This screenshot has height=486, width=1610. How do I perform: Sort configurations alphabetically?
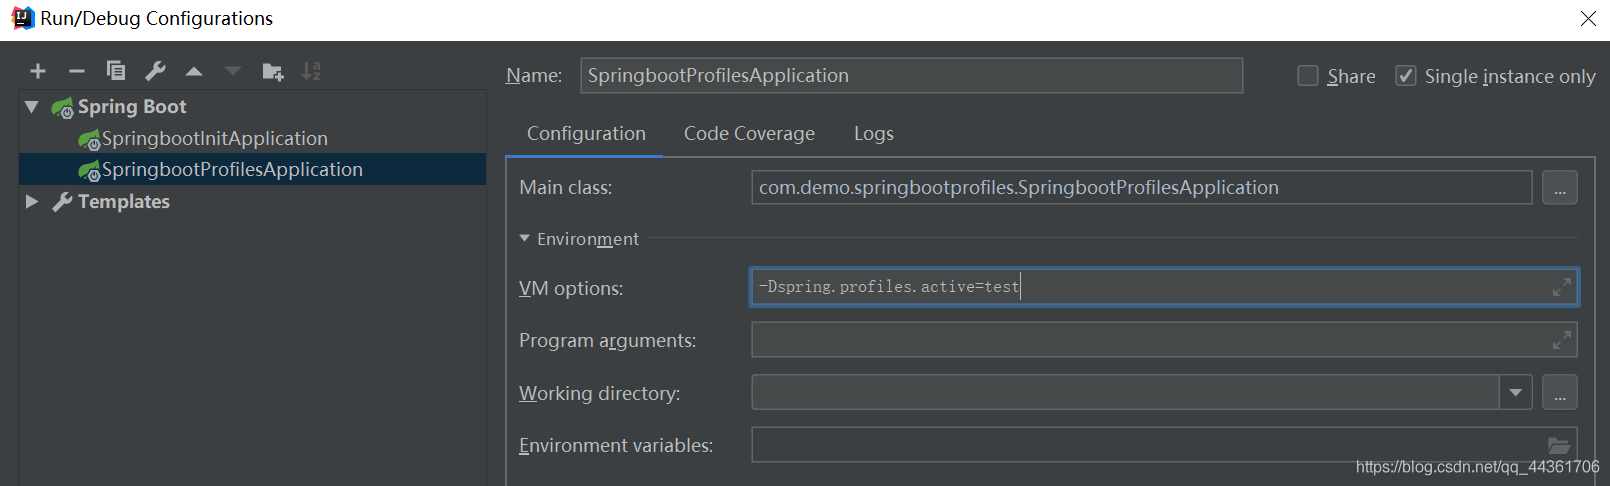(x=311, y=71)
